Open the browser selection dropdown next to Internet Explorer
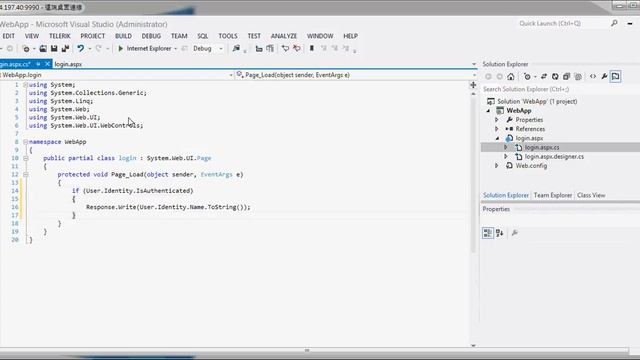 point(176,49)
